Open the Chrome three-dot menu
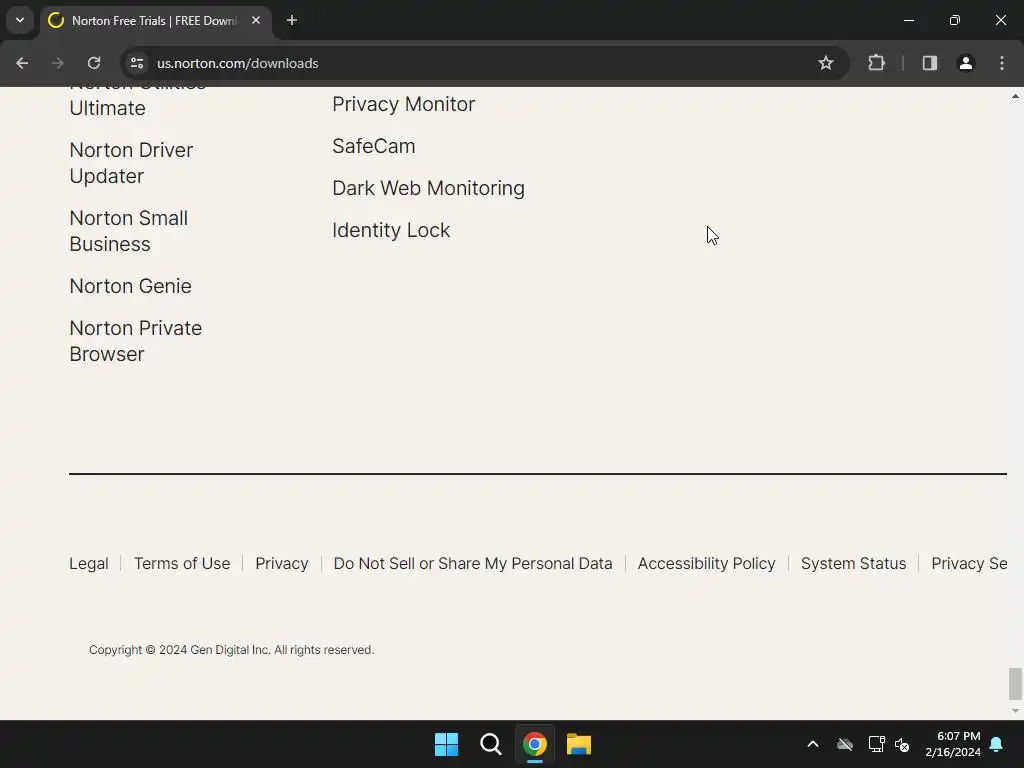The image size is (1024, 768). click(x=1002, y=63)
